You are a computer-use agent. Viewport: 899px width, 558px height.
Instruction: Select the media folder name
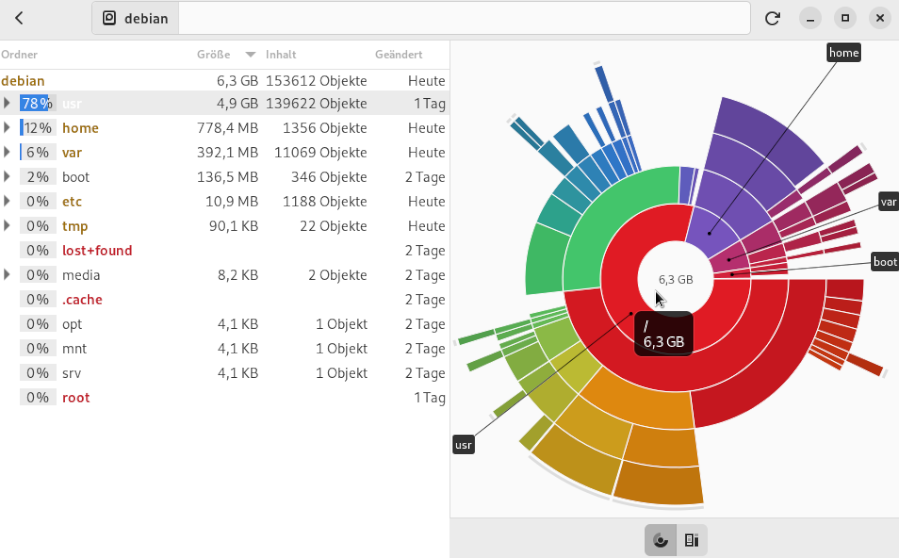point(81,275)
